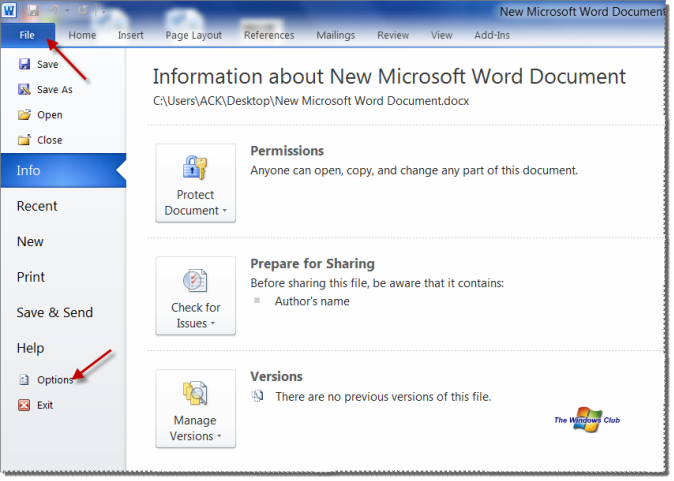The width and height of the screenshot is (674, 481).
Task: Choose Exit in the Backstage menu
Action: click(45, 405)
